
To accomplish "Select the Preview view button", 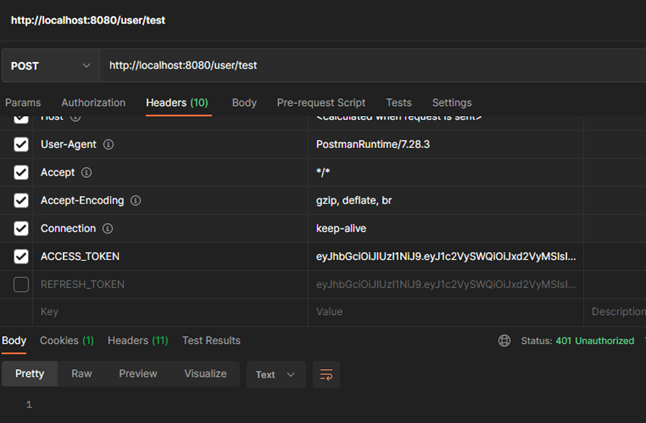I will point(138,374).
